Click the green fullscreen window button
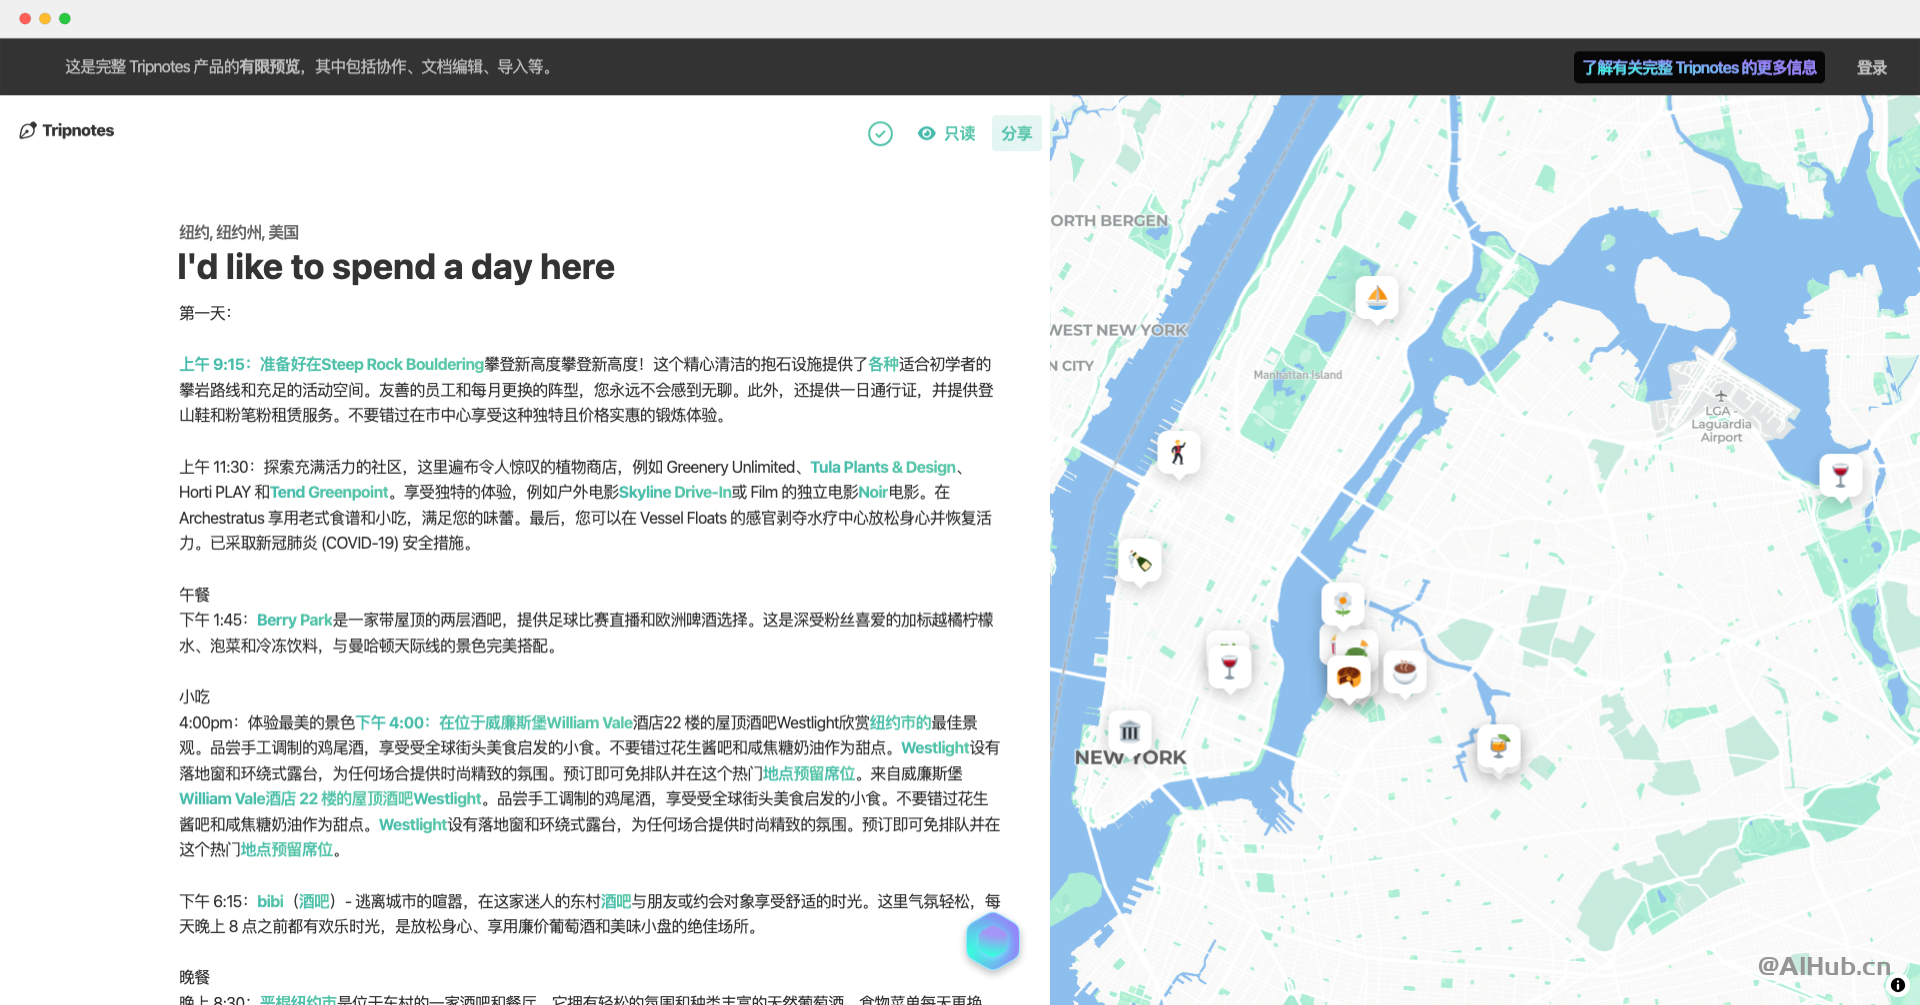 pos(65,18)
